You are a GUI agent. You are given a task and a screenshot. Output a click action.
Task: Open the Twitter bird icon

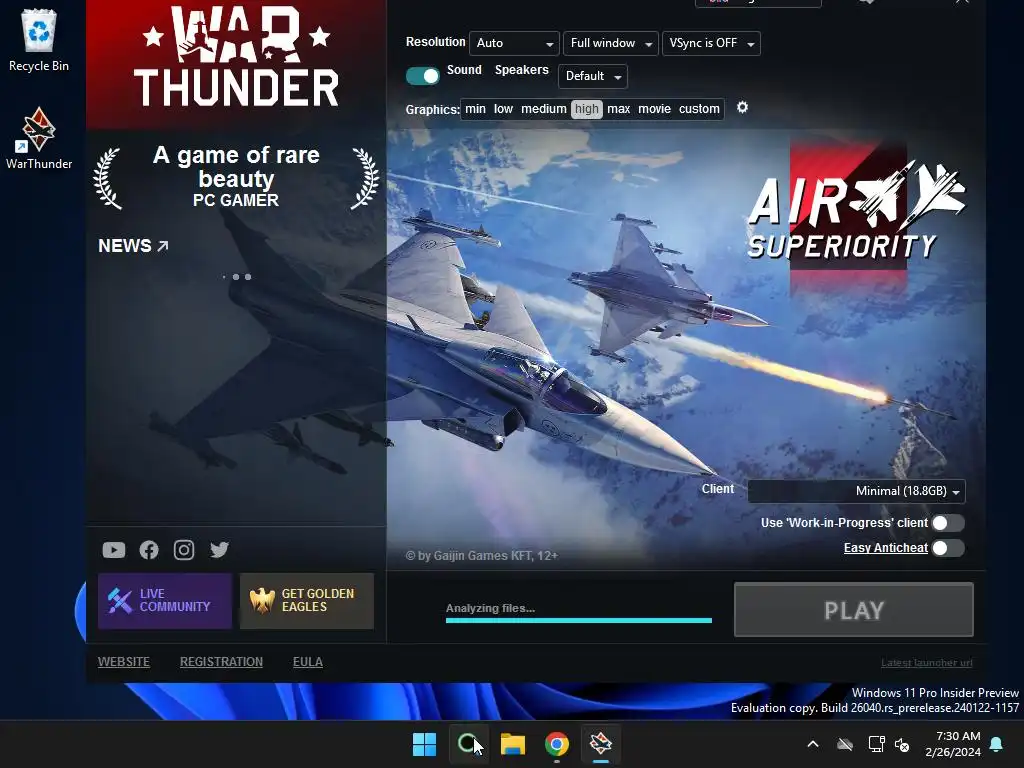tap(219, 550)
